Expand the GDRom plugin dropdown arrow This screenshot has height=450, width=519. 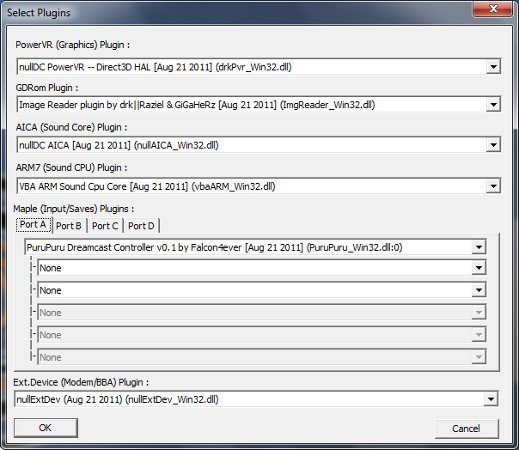[493, 105]
